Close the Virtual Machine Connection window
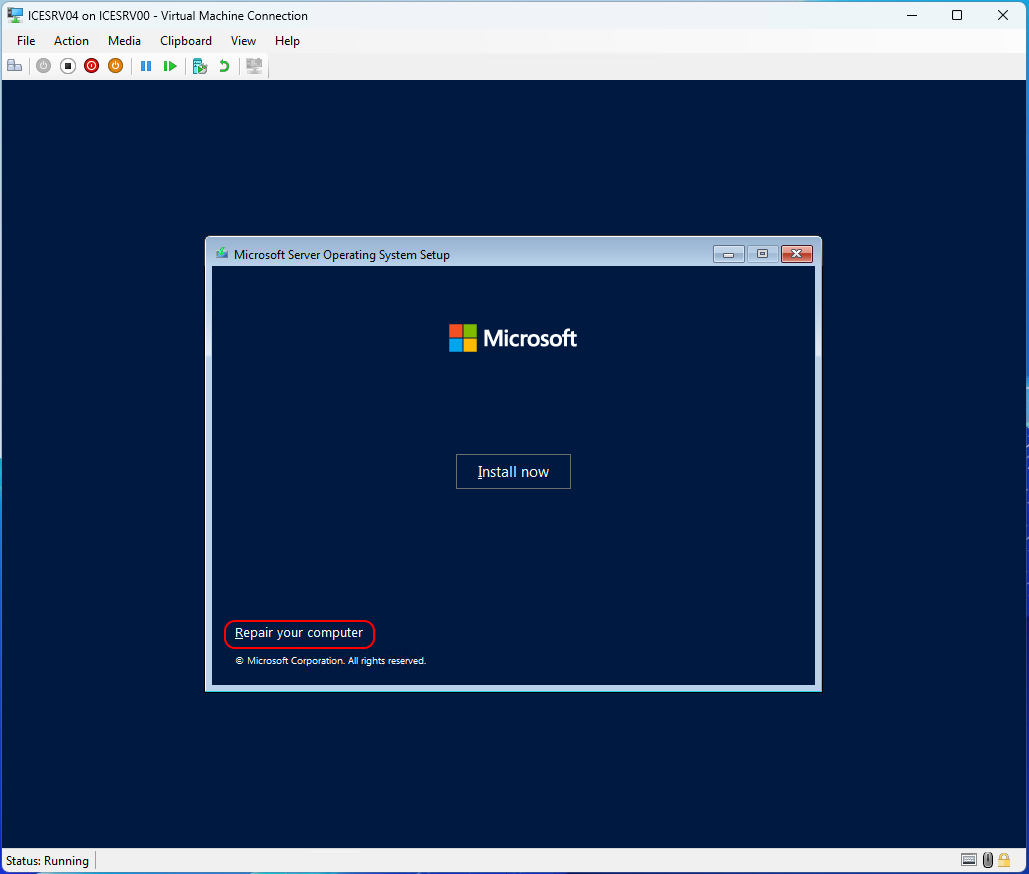Viewport: 1029px width, 874px height. (1003, 15)
